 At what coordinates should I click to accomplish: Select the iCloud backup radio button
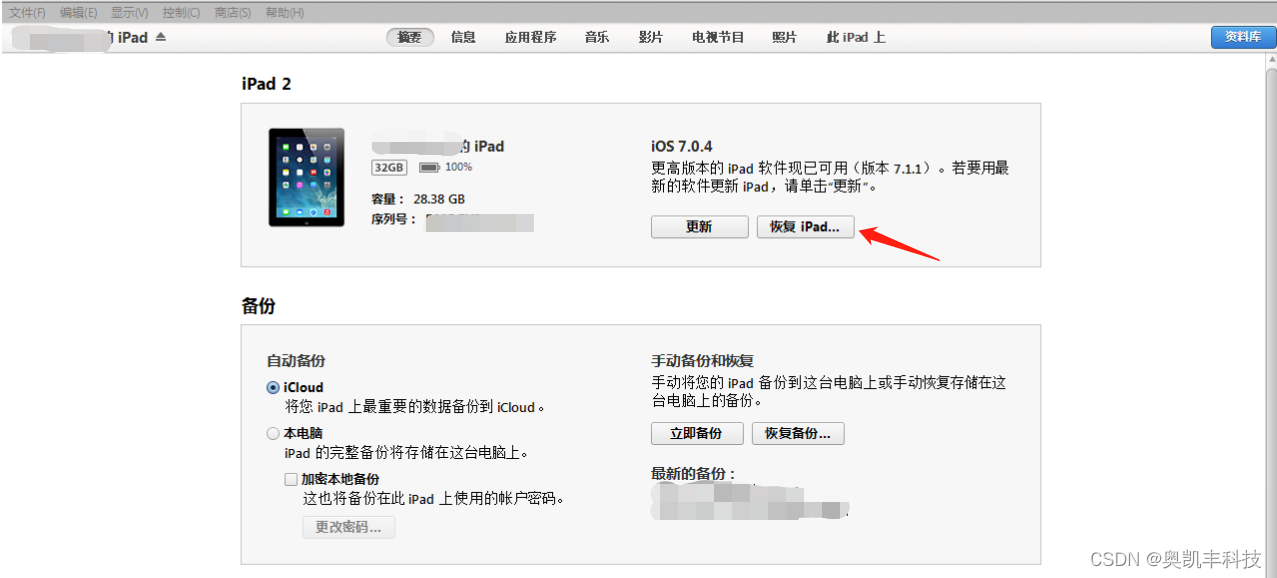pos(273,387)
